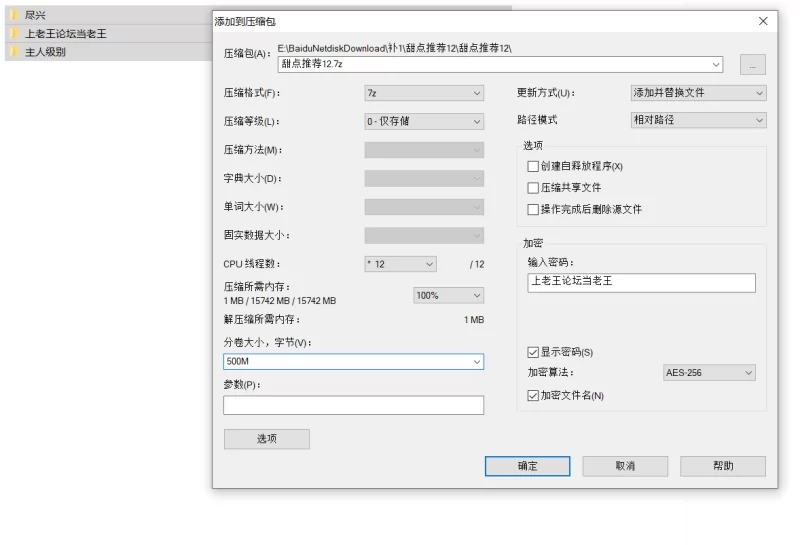This screenshot has height=545, width=800.
Task: Click the disabled 单词大小 dropdown
Action: coord(424,207)
